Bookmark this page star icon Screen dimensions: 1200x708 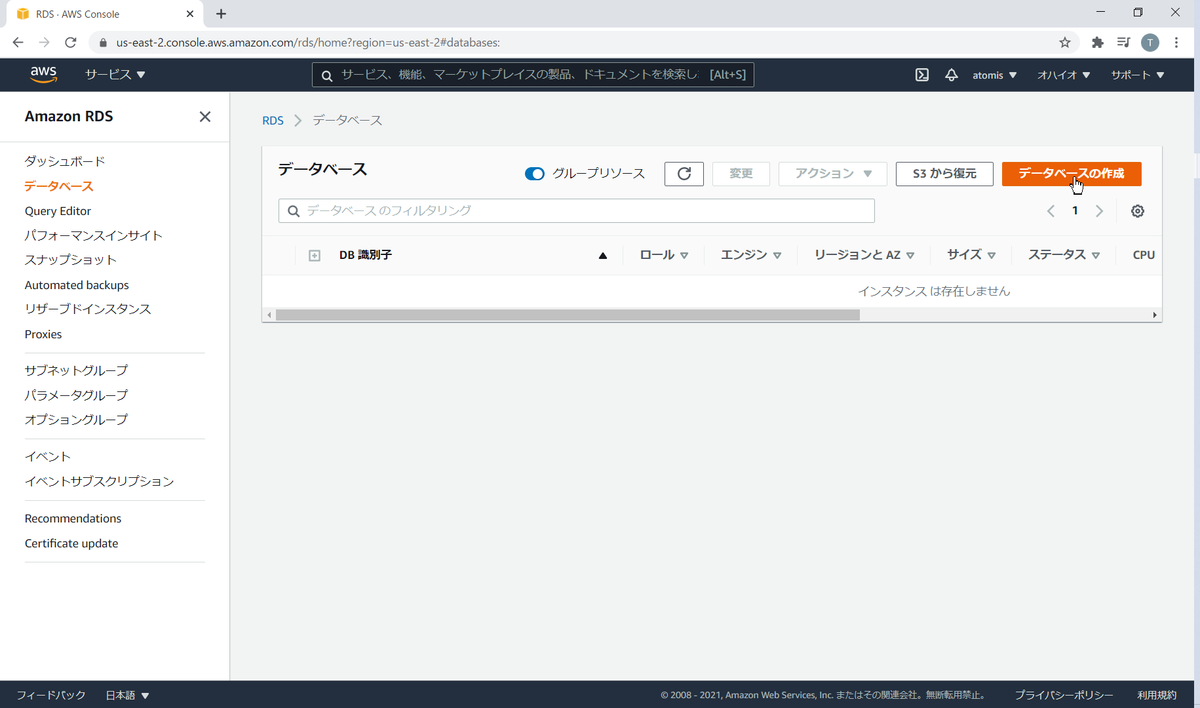click(1065, 42)
